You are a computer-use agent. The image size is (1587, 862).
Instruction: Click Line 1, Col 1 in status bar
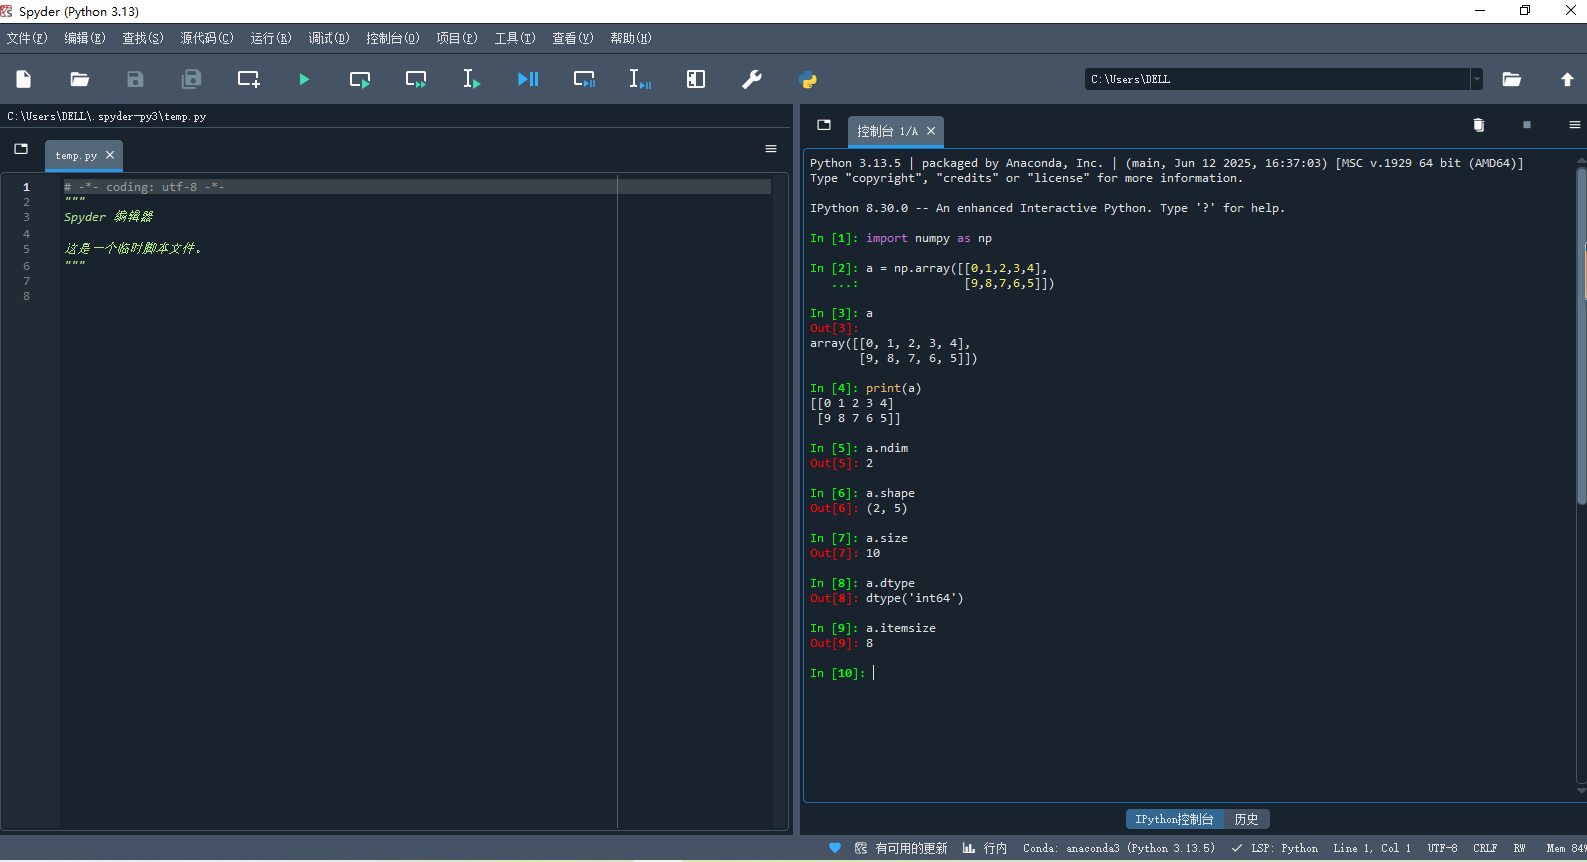pos(1372,848)
